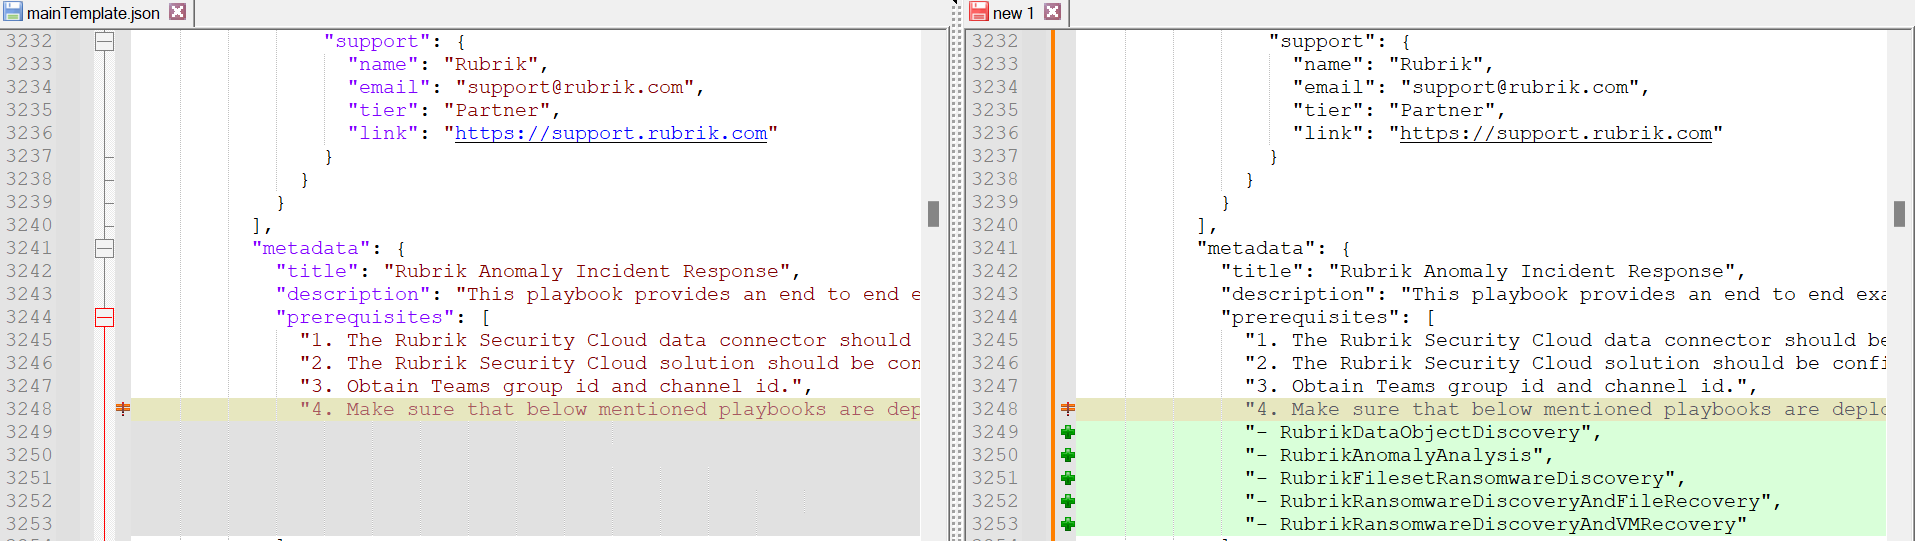Switch to the mainTemplate.json tab
This screenshot has height=541, width=1915.
94,13
